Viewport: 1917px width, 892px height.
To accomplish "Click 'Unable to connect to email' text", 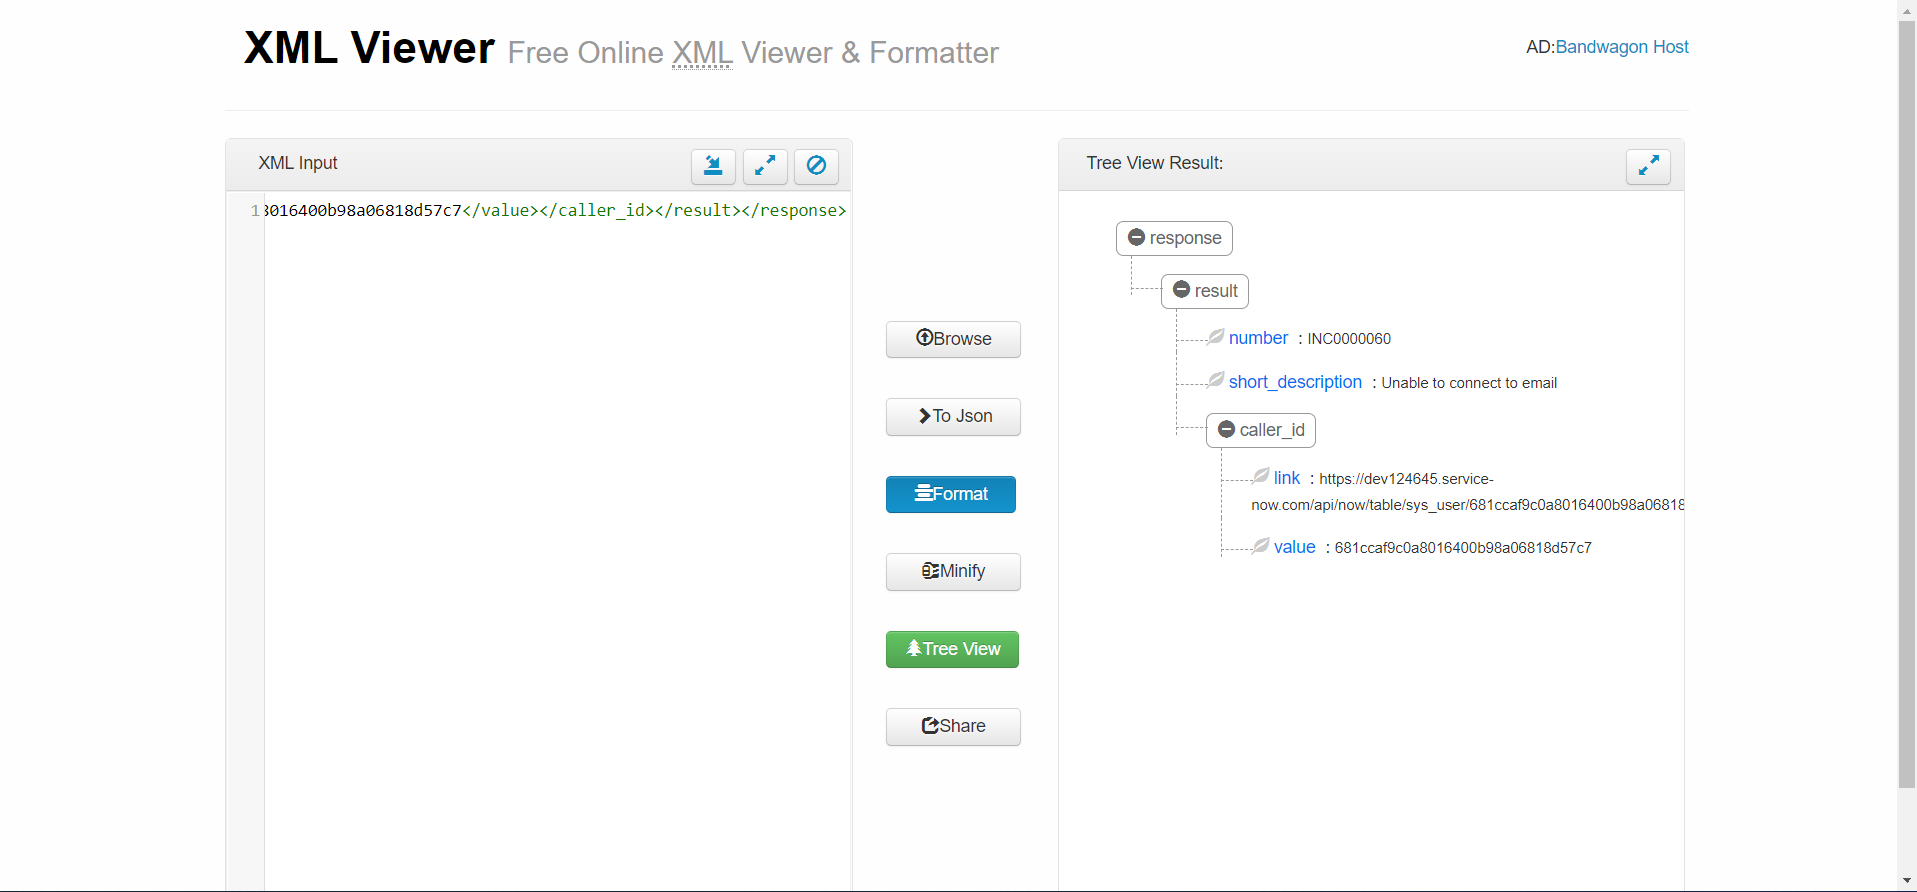I will click(1469, 383).
